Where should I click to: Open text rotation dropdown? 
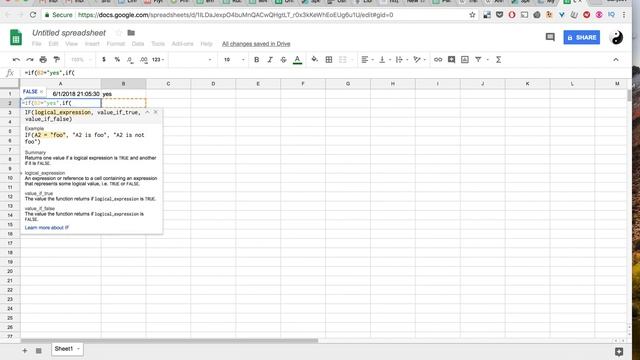(419, 60)
